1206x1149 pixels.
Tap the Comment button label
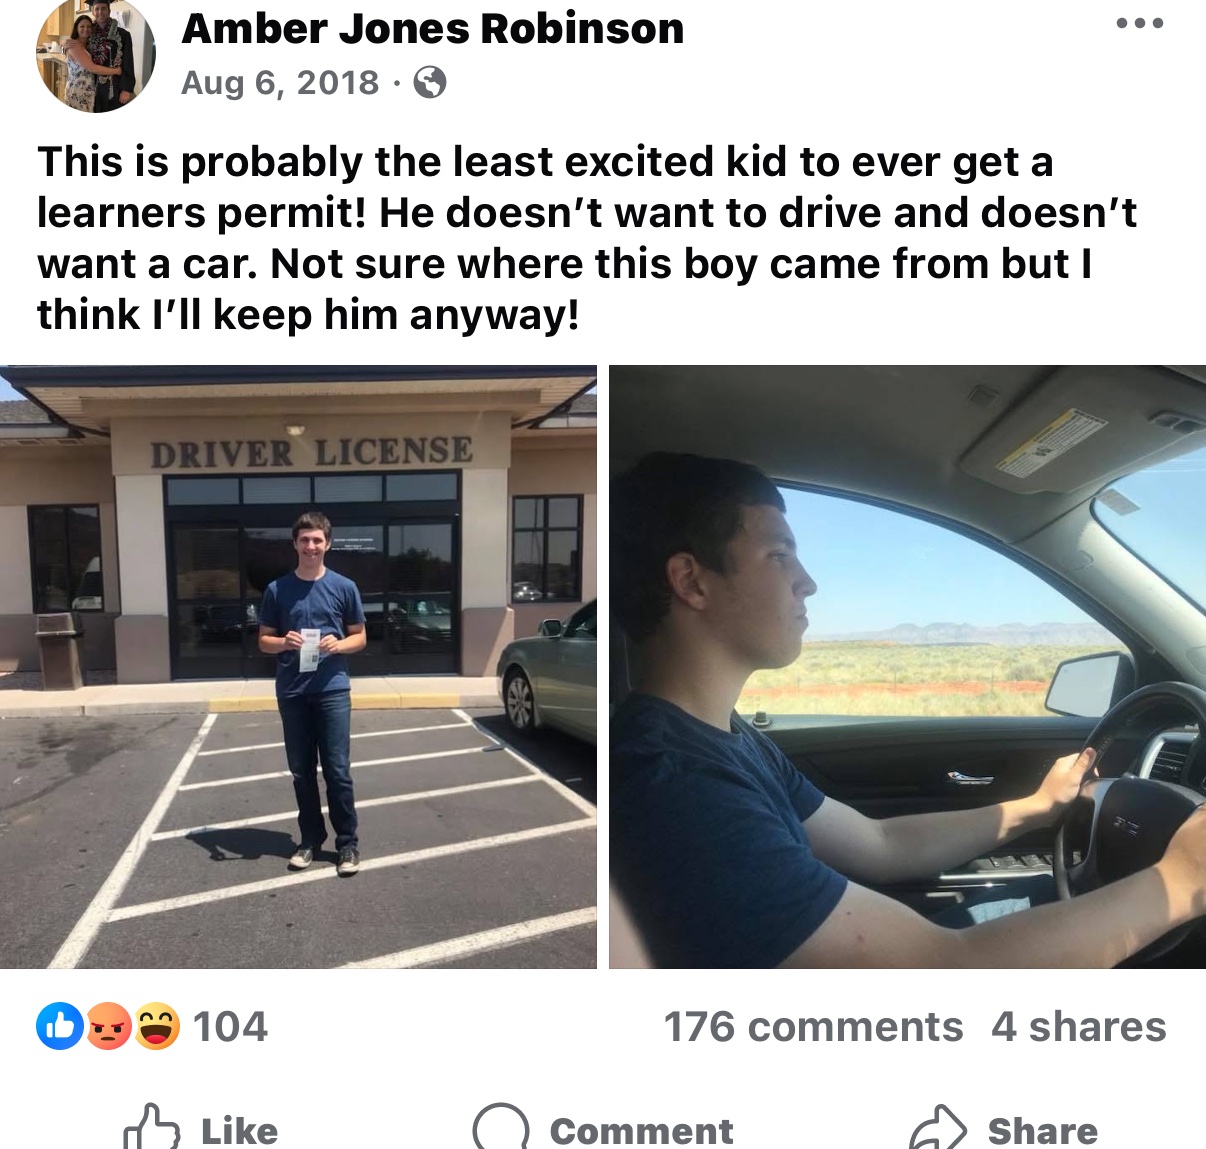[641, 1131]
